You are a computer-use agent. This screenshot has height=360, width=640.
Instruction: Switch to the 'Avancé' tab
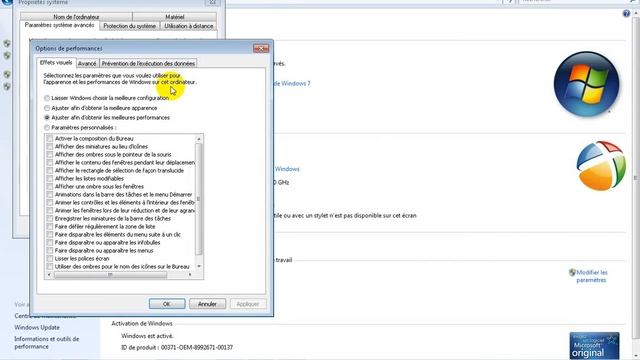[x=87, y=63]
